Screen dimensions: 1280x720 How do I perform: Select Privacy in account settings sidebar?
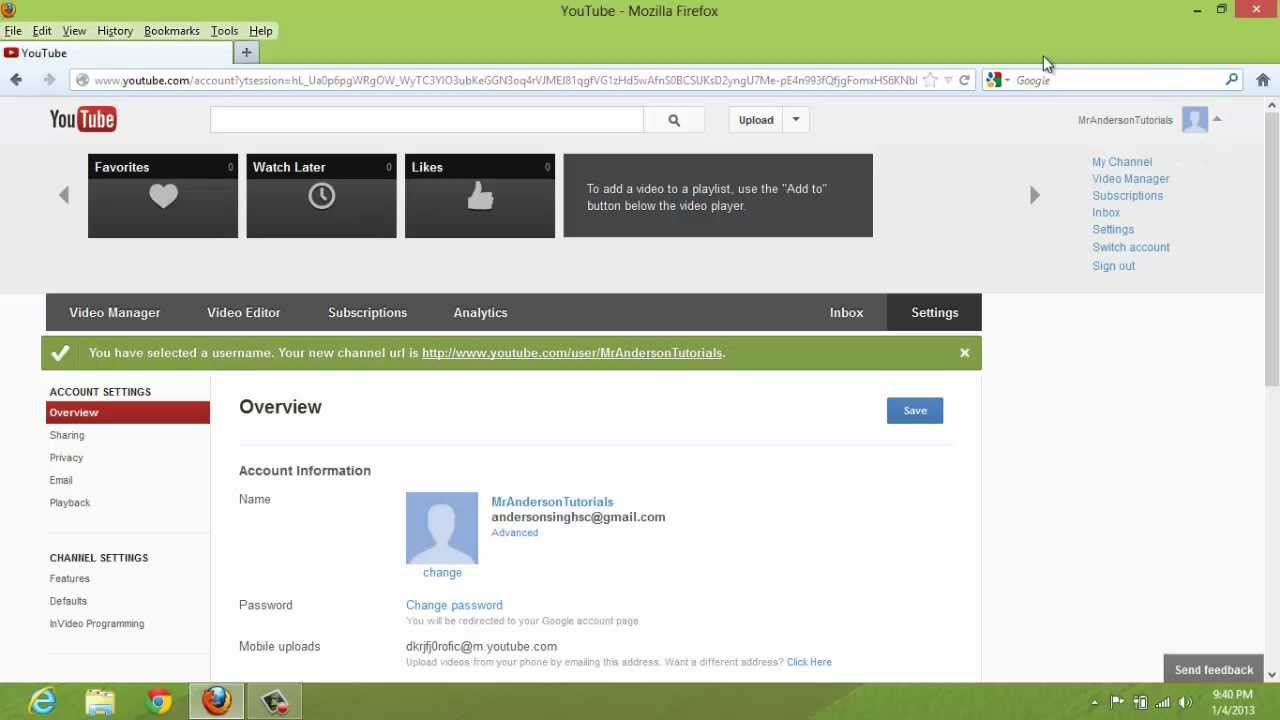66,458
